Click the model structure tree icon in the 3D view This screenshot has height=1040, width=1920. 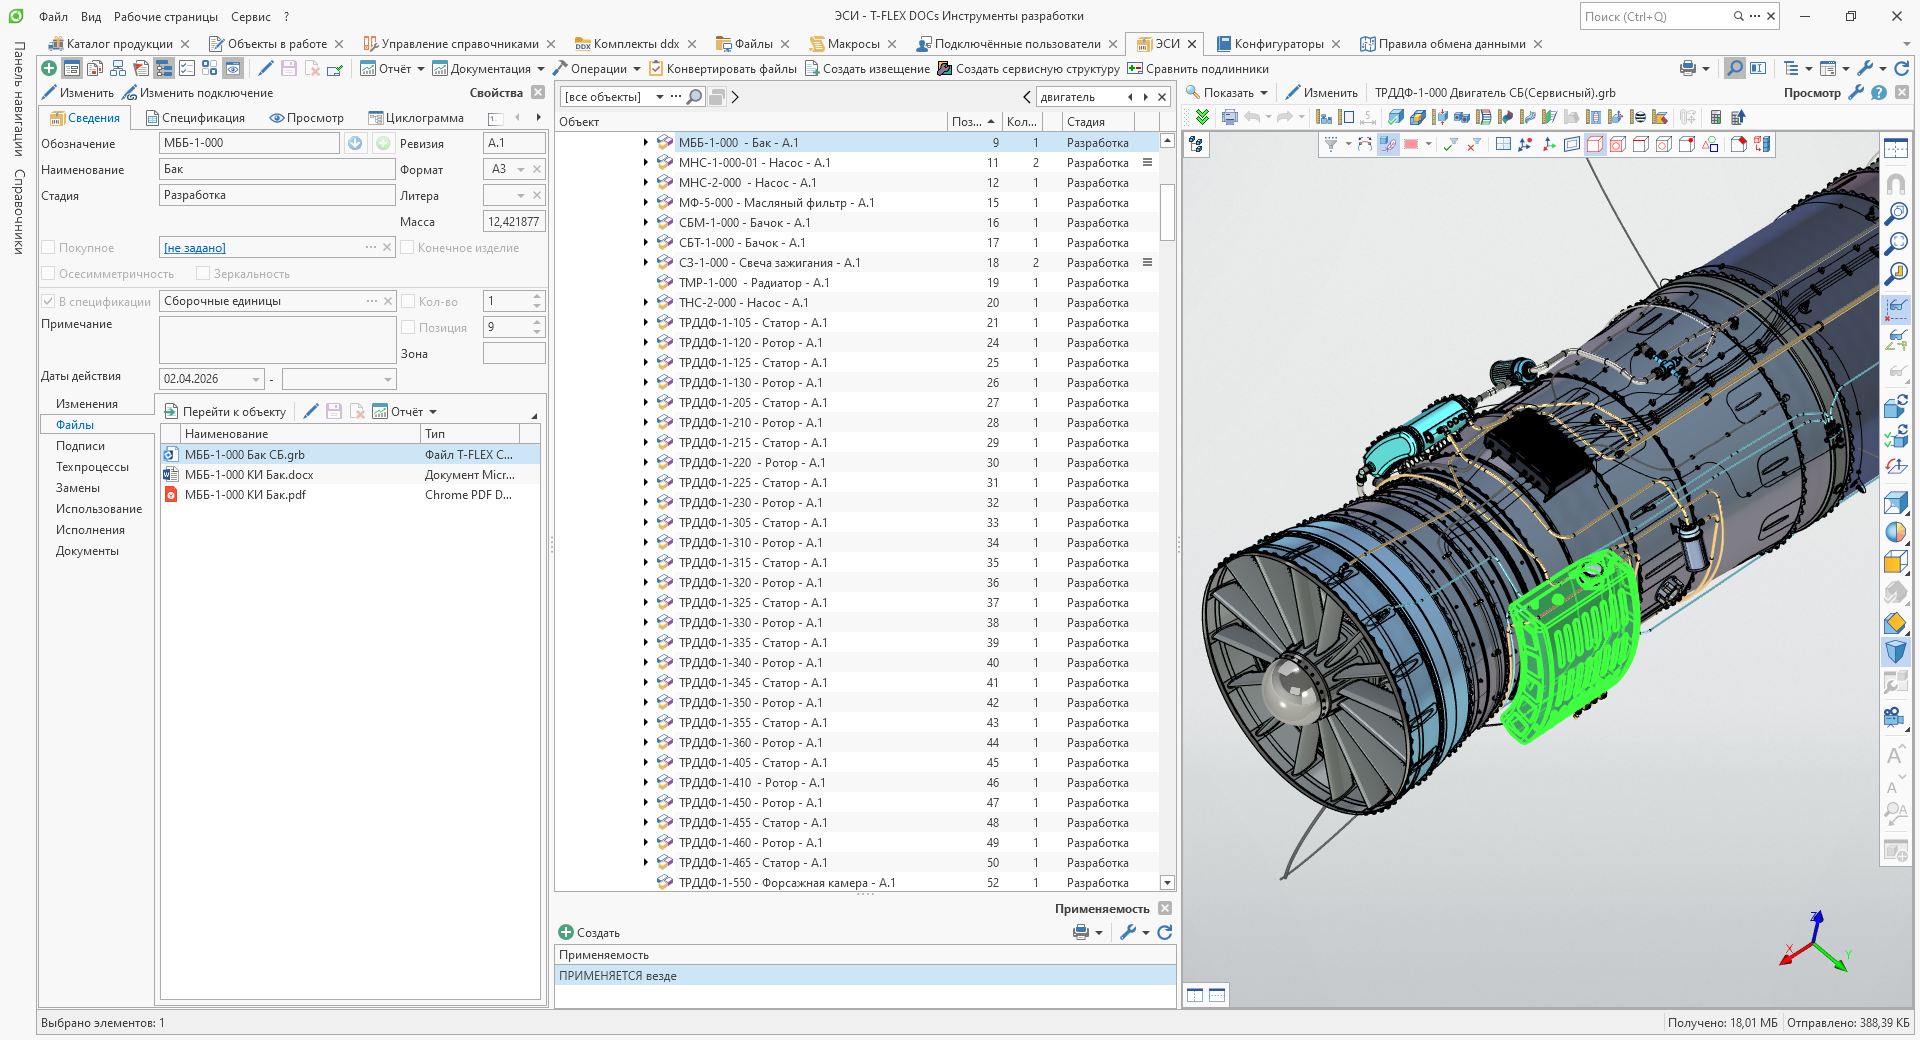coord(1196,145)
